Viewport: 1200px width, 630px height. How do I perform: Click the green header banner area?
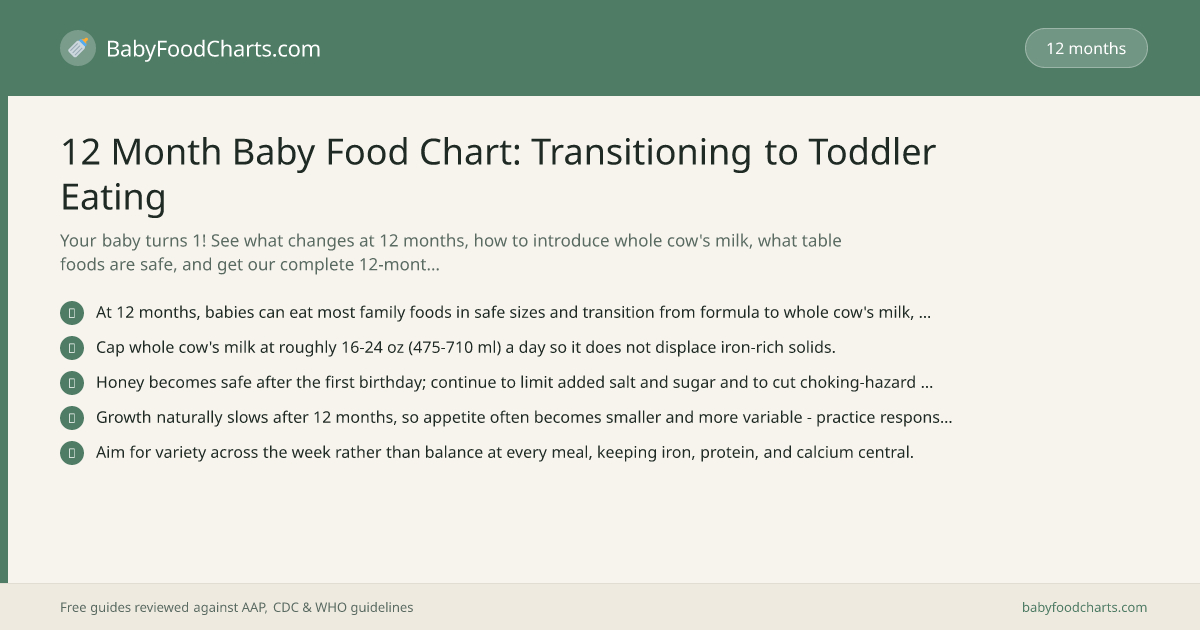[600, 48]
